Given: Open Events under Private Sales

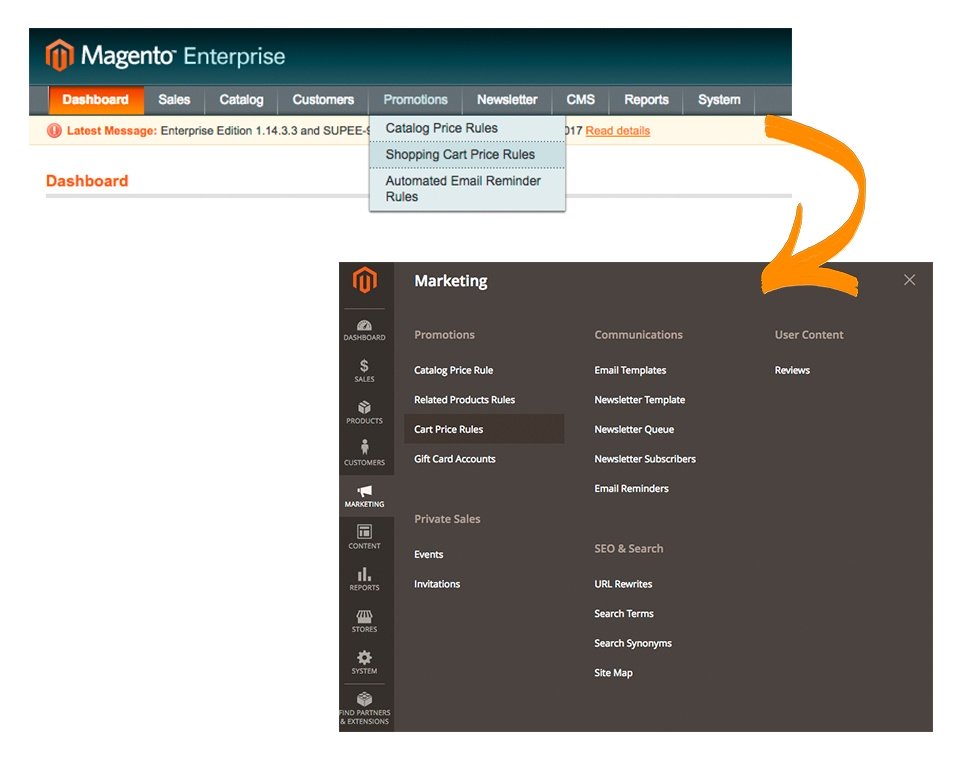Looking at the screenshot, I should click(429, 554).
